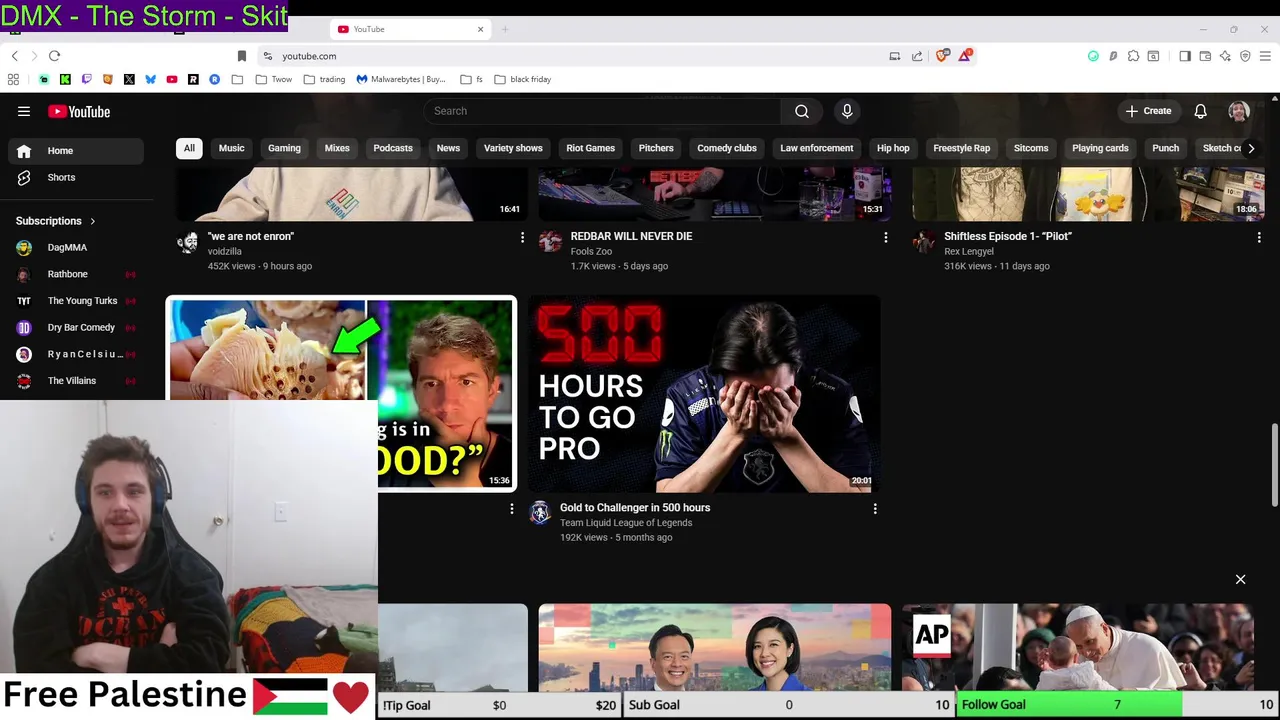Select the Hip hop filter chip

click(x=893, y=148)
